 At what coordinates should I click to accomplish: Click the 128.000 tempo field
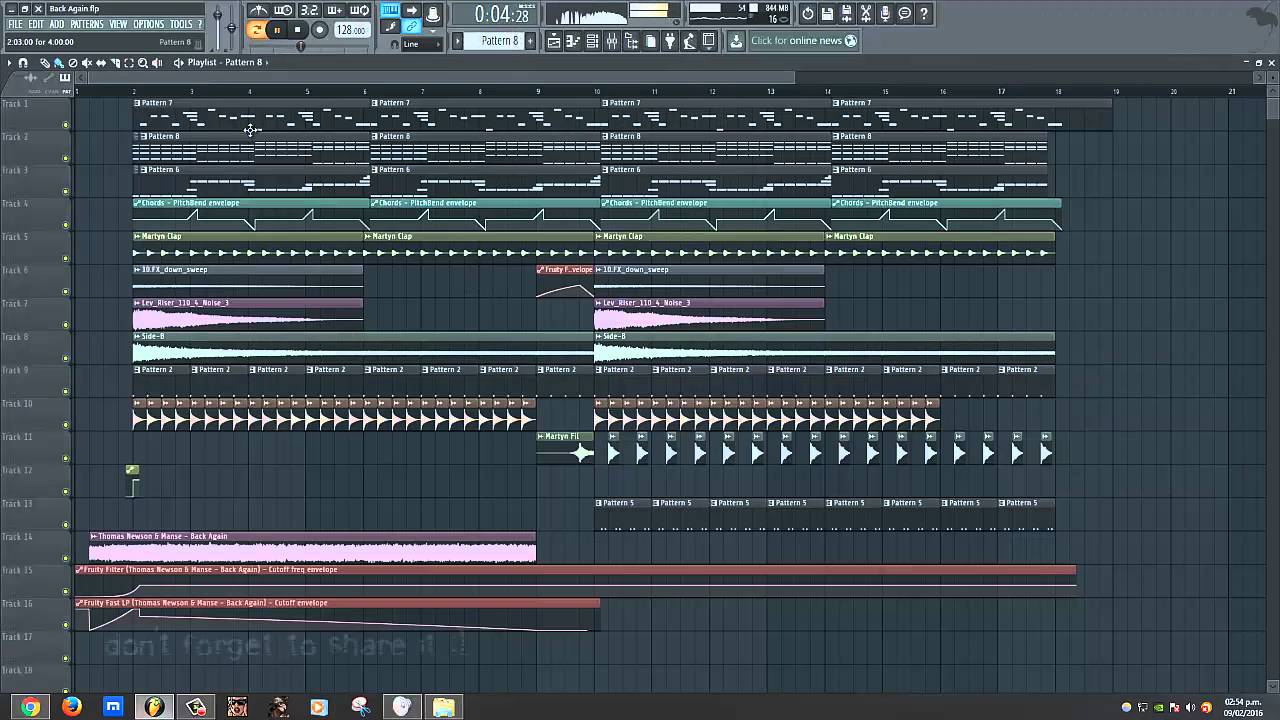[351, 30]
